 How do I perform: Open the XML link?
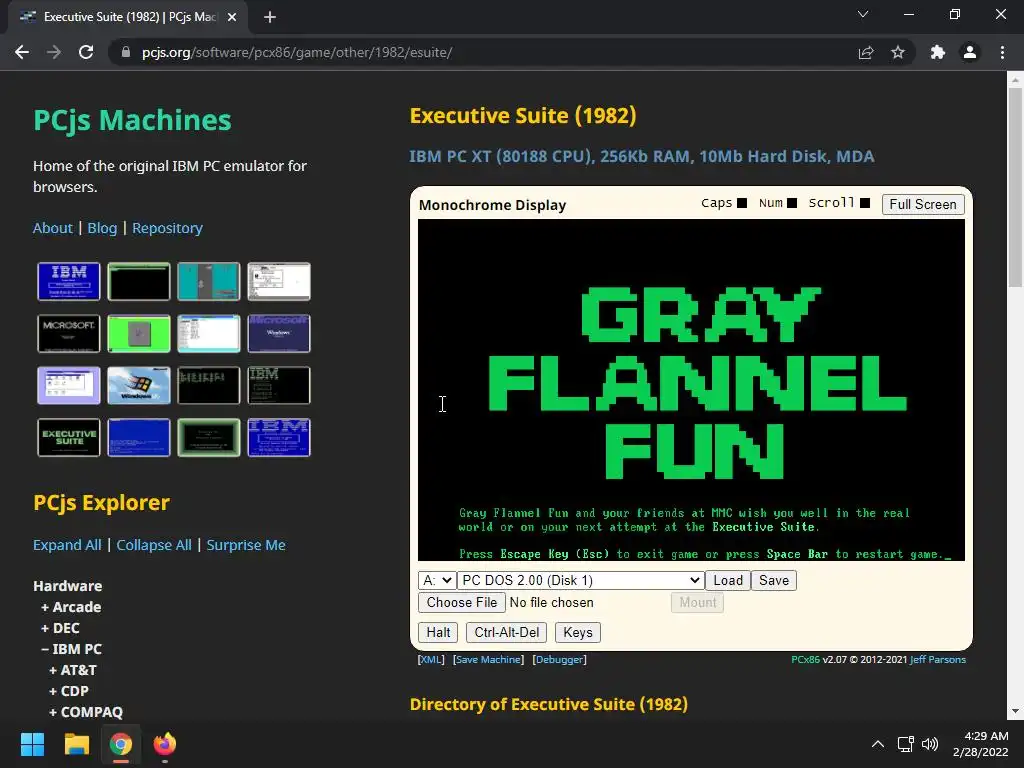pyautogui.click(x=431, y=660)
